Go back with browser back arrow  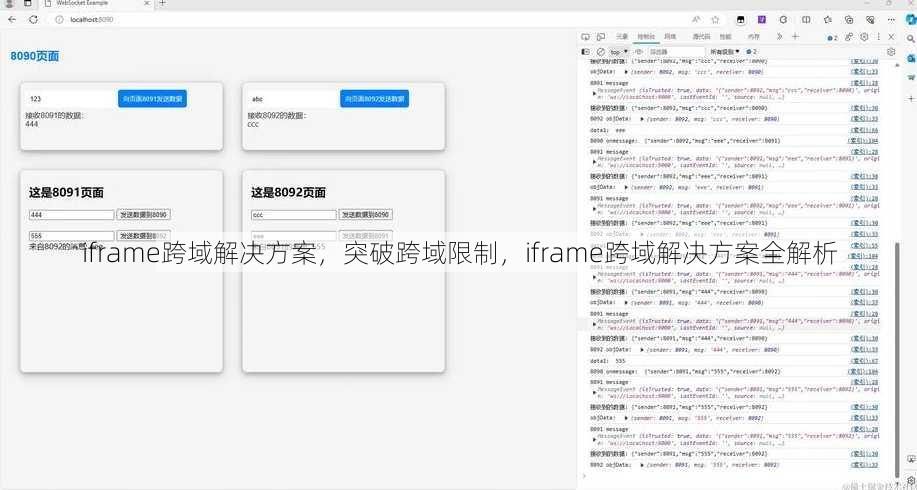coord(12,19)
